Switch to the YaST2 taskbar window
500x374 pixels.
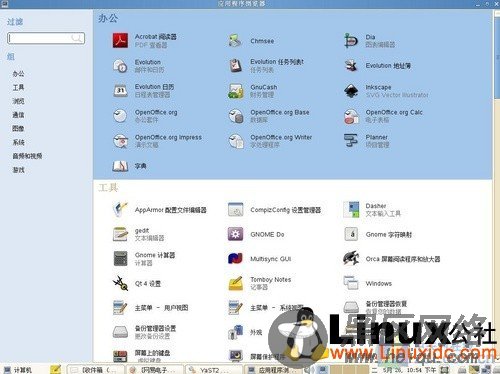[x=213, y=370]
